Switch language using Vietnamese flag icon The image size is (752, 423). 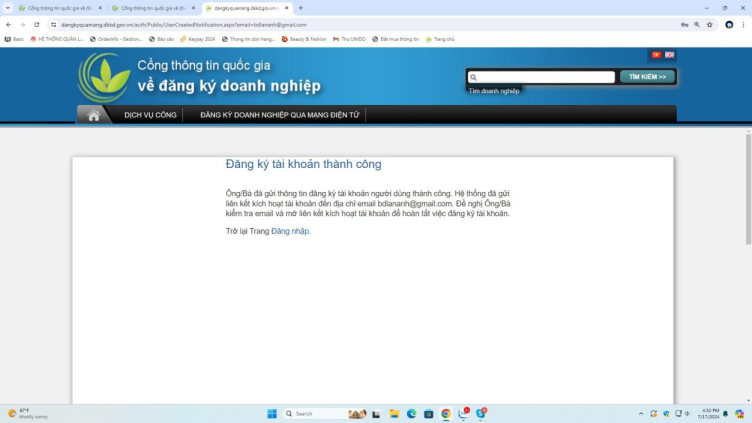657,55
